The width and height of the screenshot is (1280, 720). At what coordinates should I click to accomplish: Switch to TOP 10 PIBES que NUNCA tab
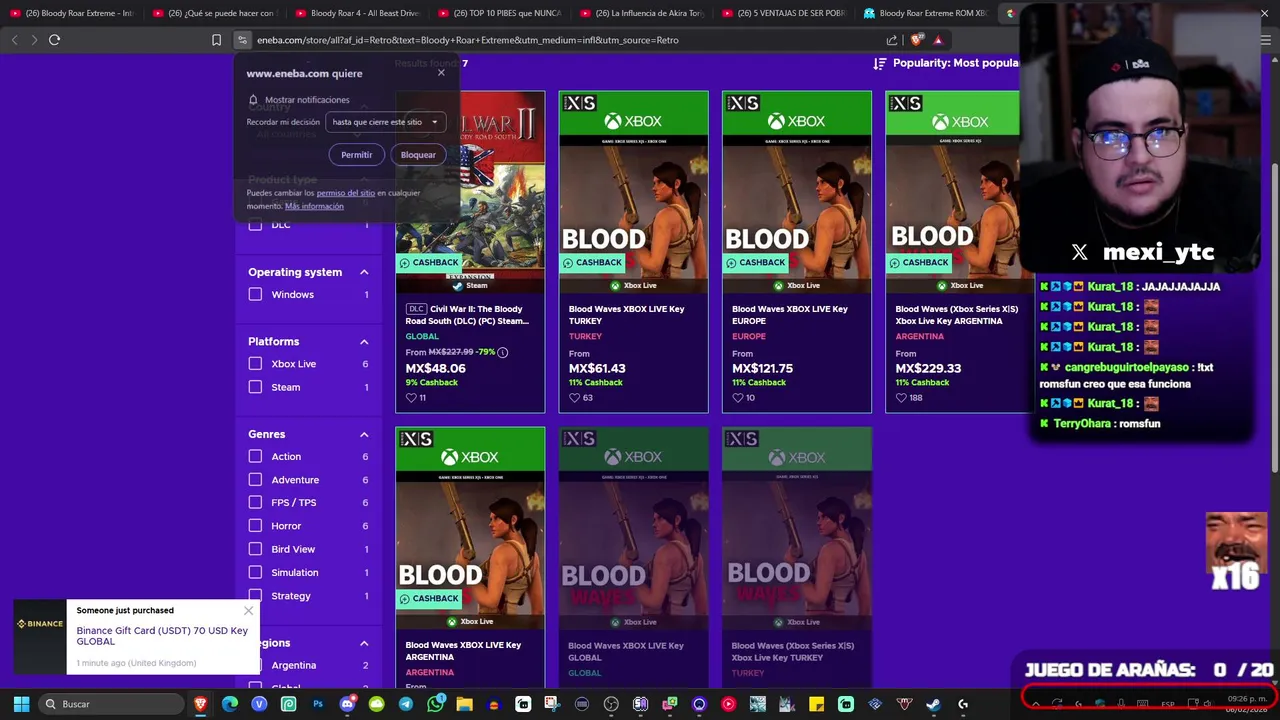pos(500,13)
